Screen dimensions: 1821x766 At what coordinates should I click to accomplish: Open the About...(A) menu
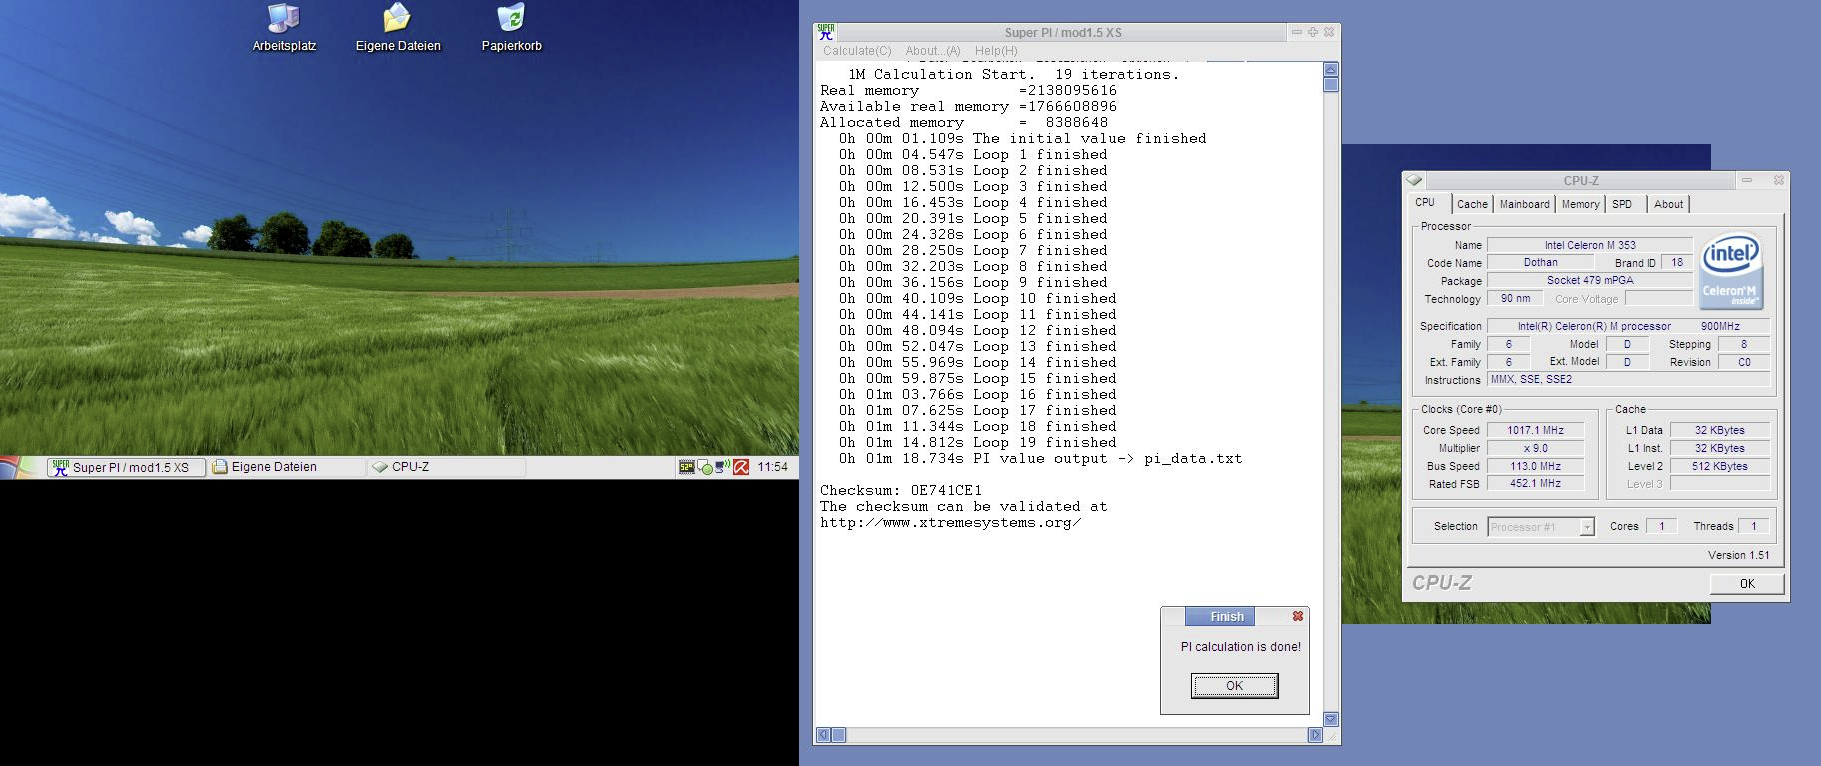tap(933, 51)
